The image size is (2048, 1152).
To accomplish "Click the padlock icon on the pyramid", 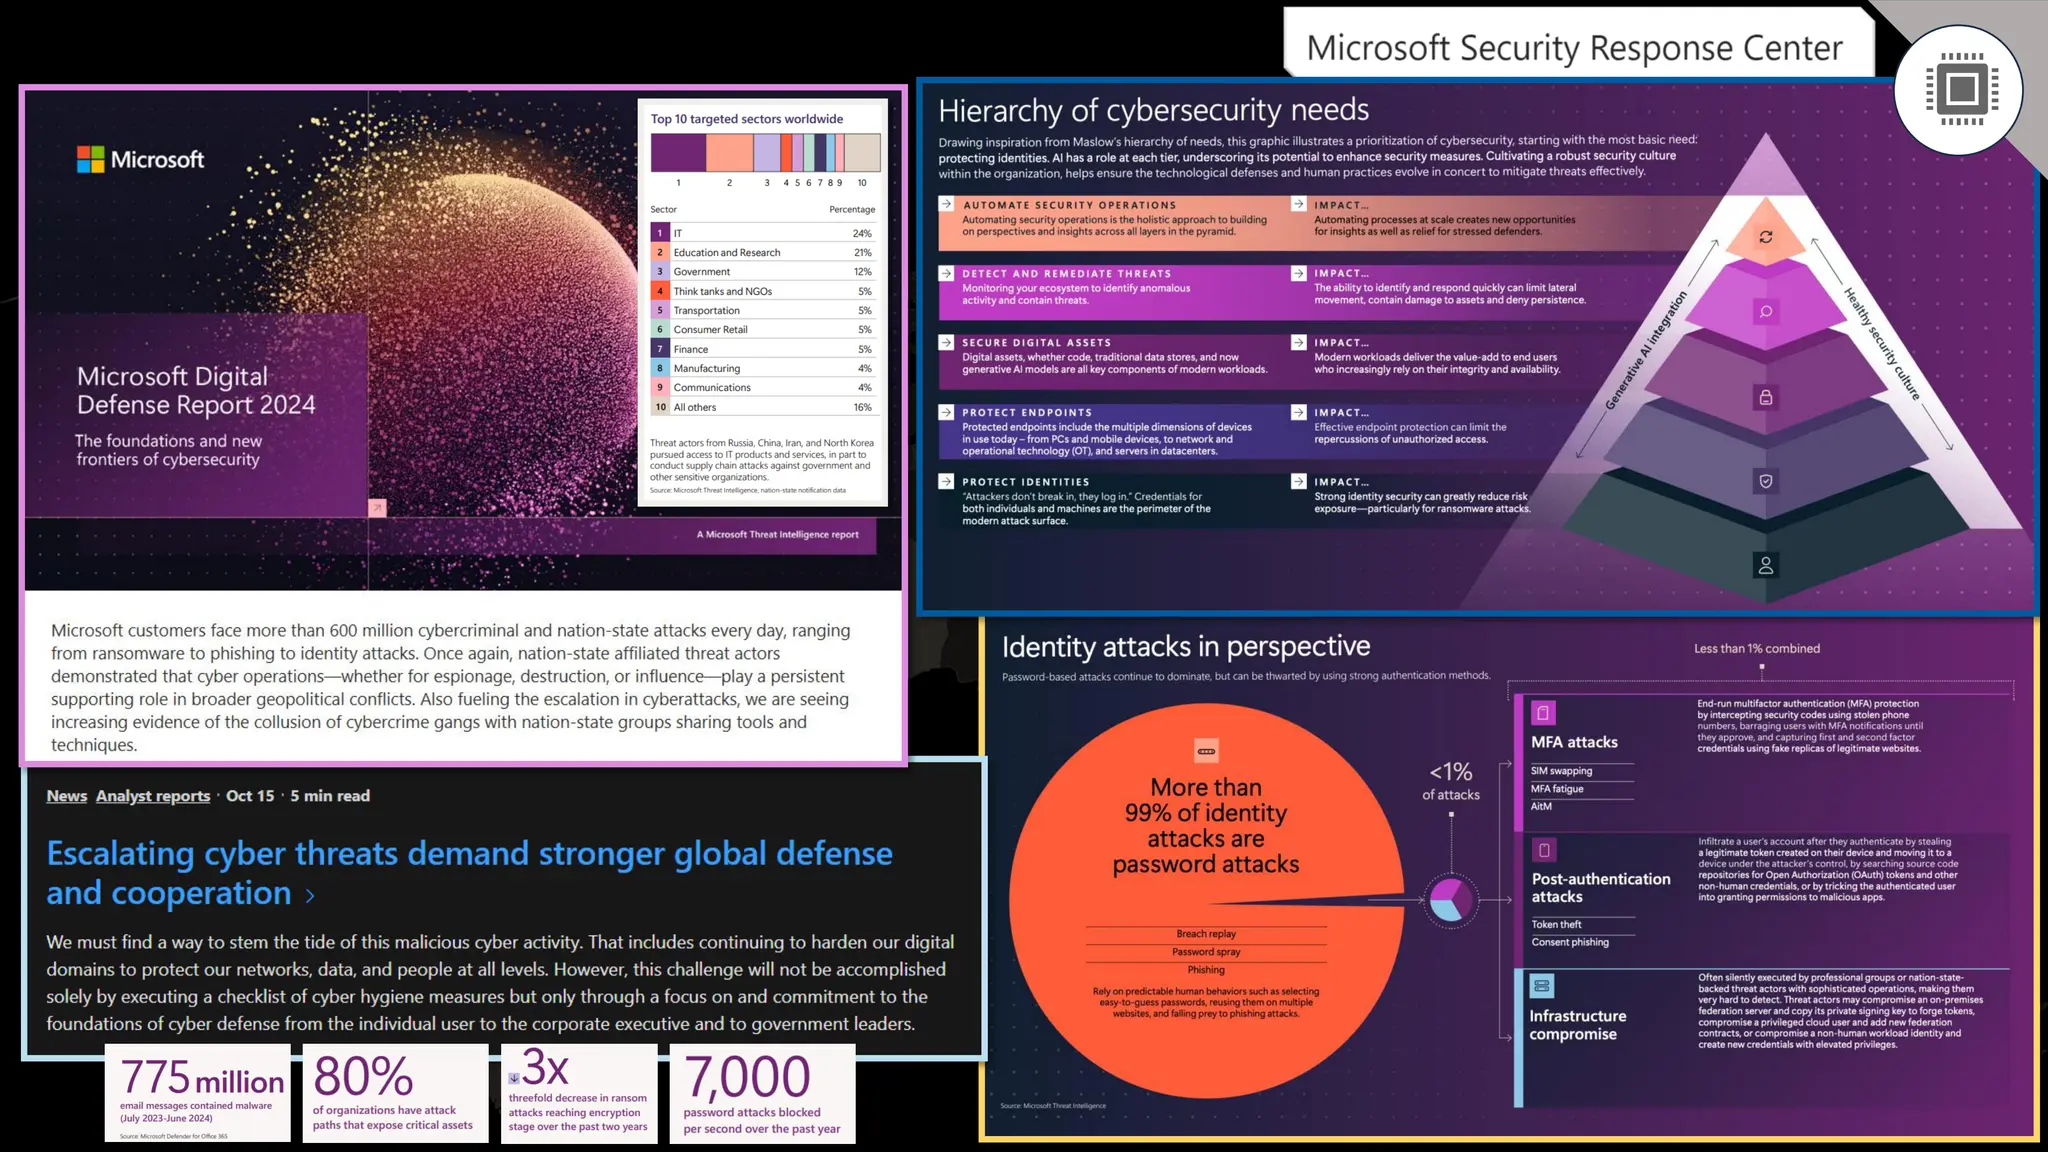I will tap(1766, 397).
